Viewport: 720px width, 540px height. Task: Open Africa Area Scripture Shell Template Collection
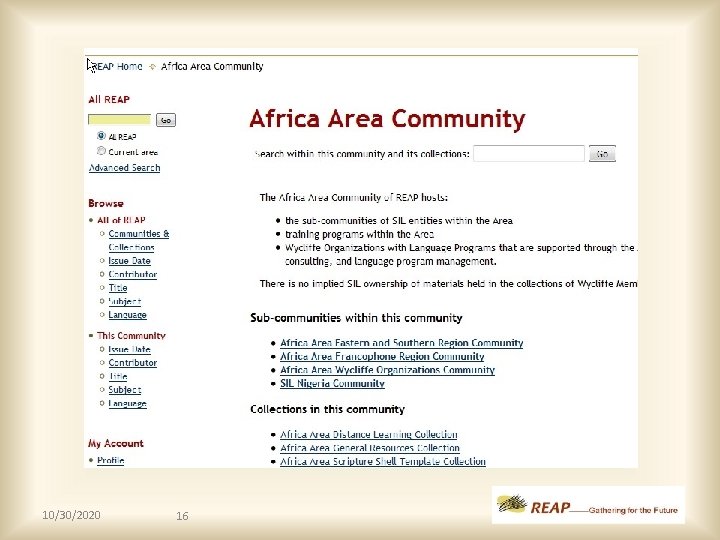coord(383,461)
